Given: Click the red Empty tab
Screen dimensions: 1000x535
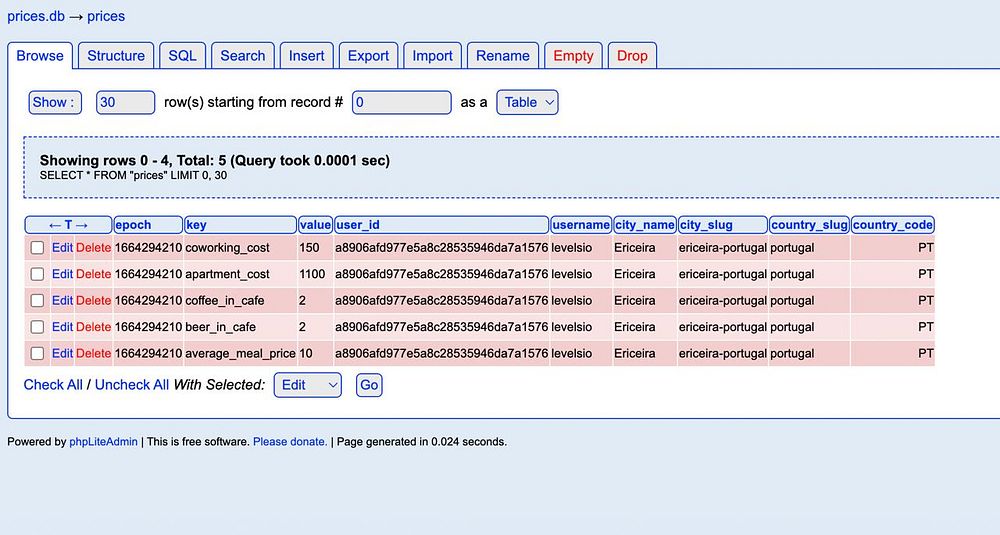Looking at the screenshot, I should click(x=573, y=56).
